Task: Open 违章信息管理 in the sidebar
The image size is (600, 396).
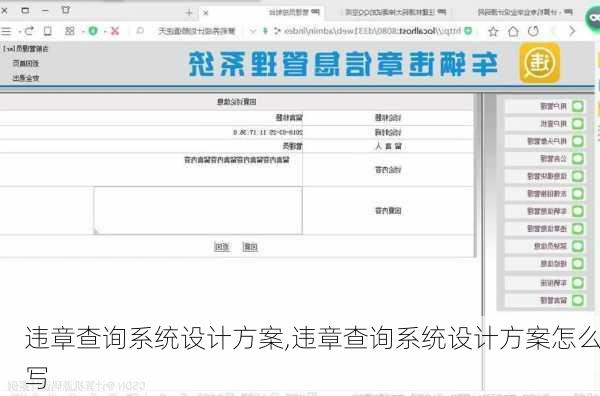Action: point(547,229)
